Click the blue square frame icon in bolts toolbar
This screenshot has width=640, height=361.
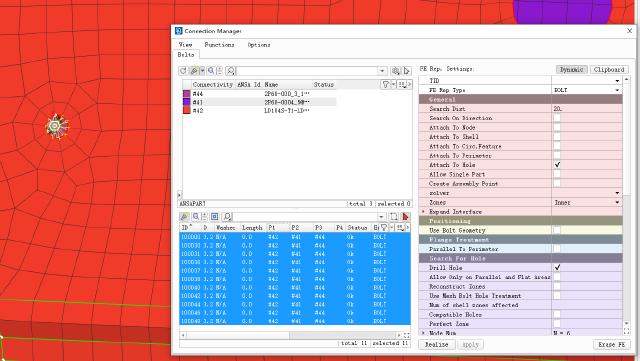[214, 217]
